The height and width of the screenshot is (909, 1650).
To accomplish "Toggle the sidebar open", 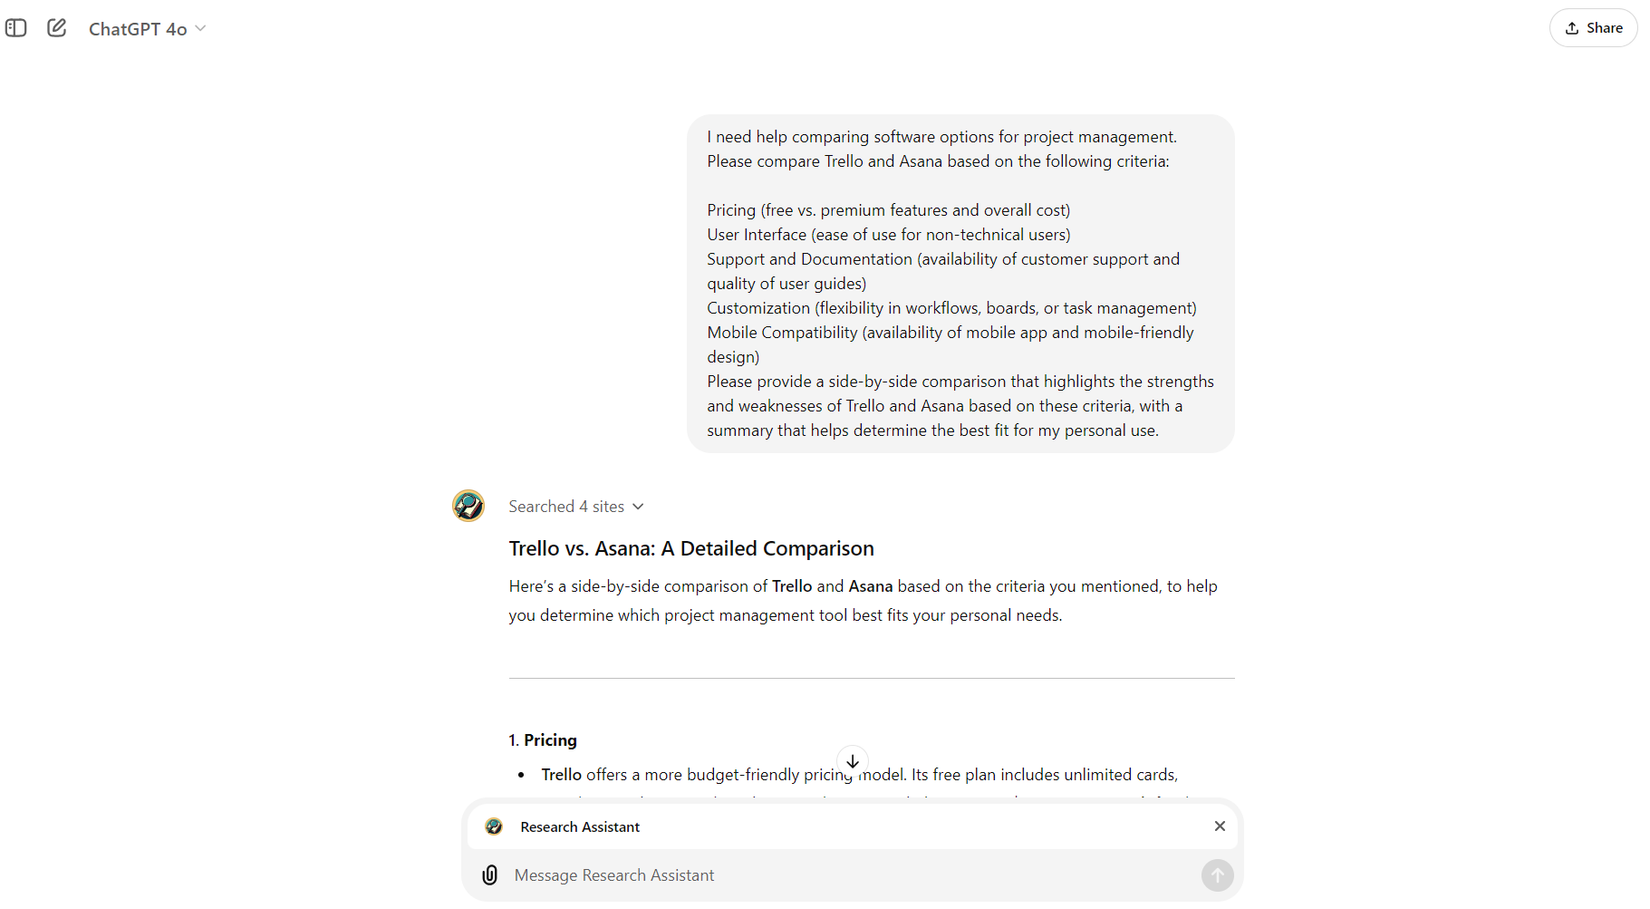I will click(x=16, y=28).
